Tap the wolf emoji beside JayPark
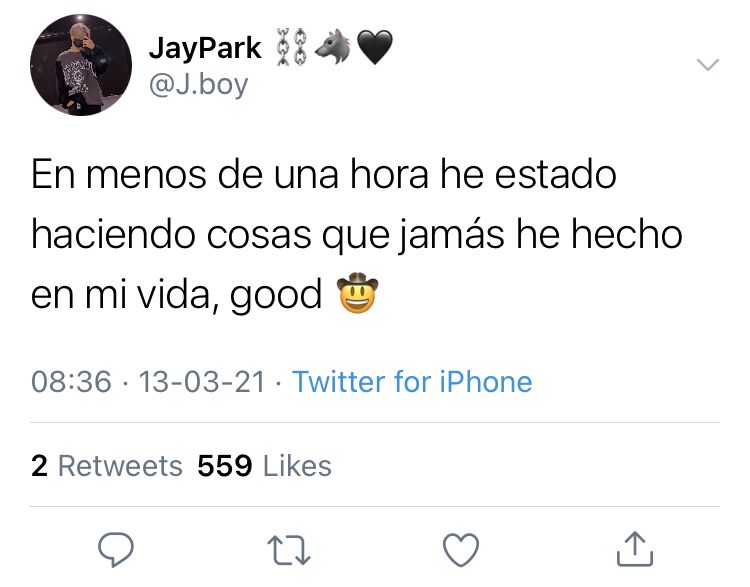The image size is (750, 587). click(333, 46)
